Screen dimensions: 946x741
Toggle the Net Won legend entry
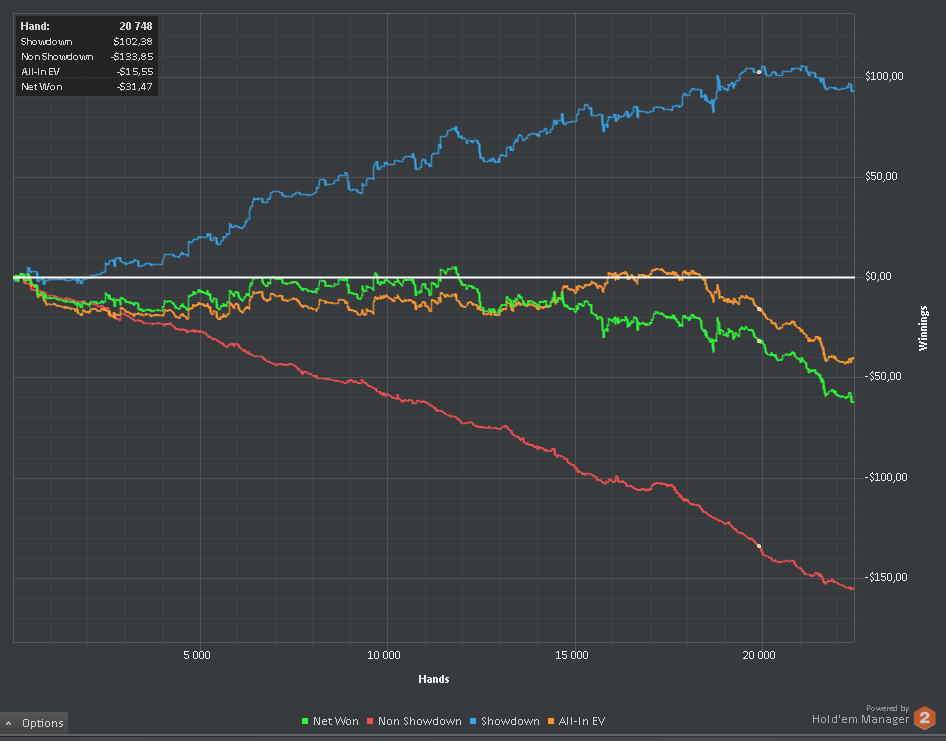329,721
